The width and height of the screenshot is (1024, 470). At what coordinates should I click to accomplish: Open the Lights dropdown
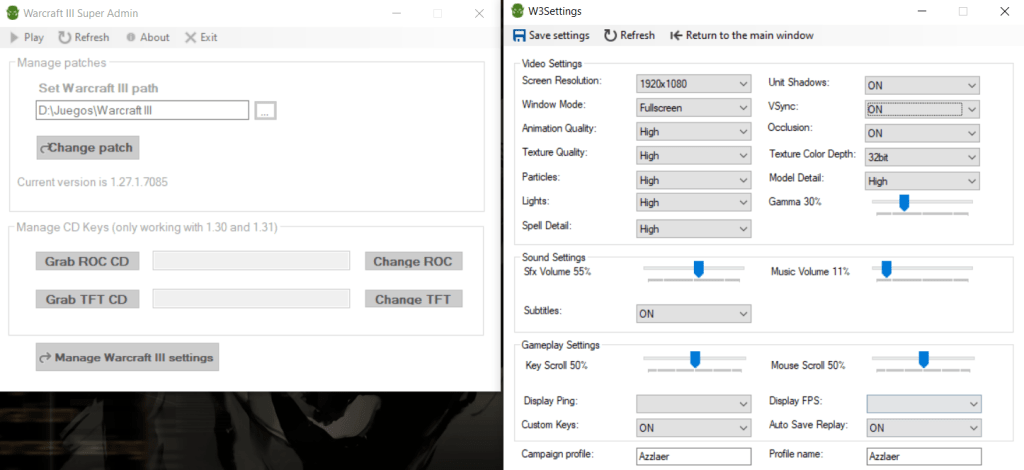694,202
